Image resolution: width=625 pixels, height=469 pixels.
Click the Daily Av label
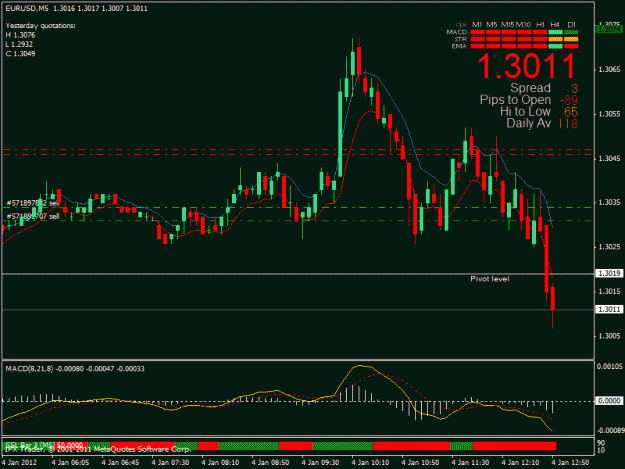(x=529, y=123)
